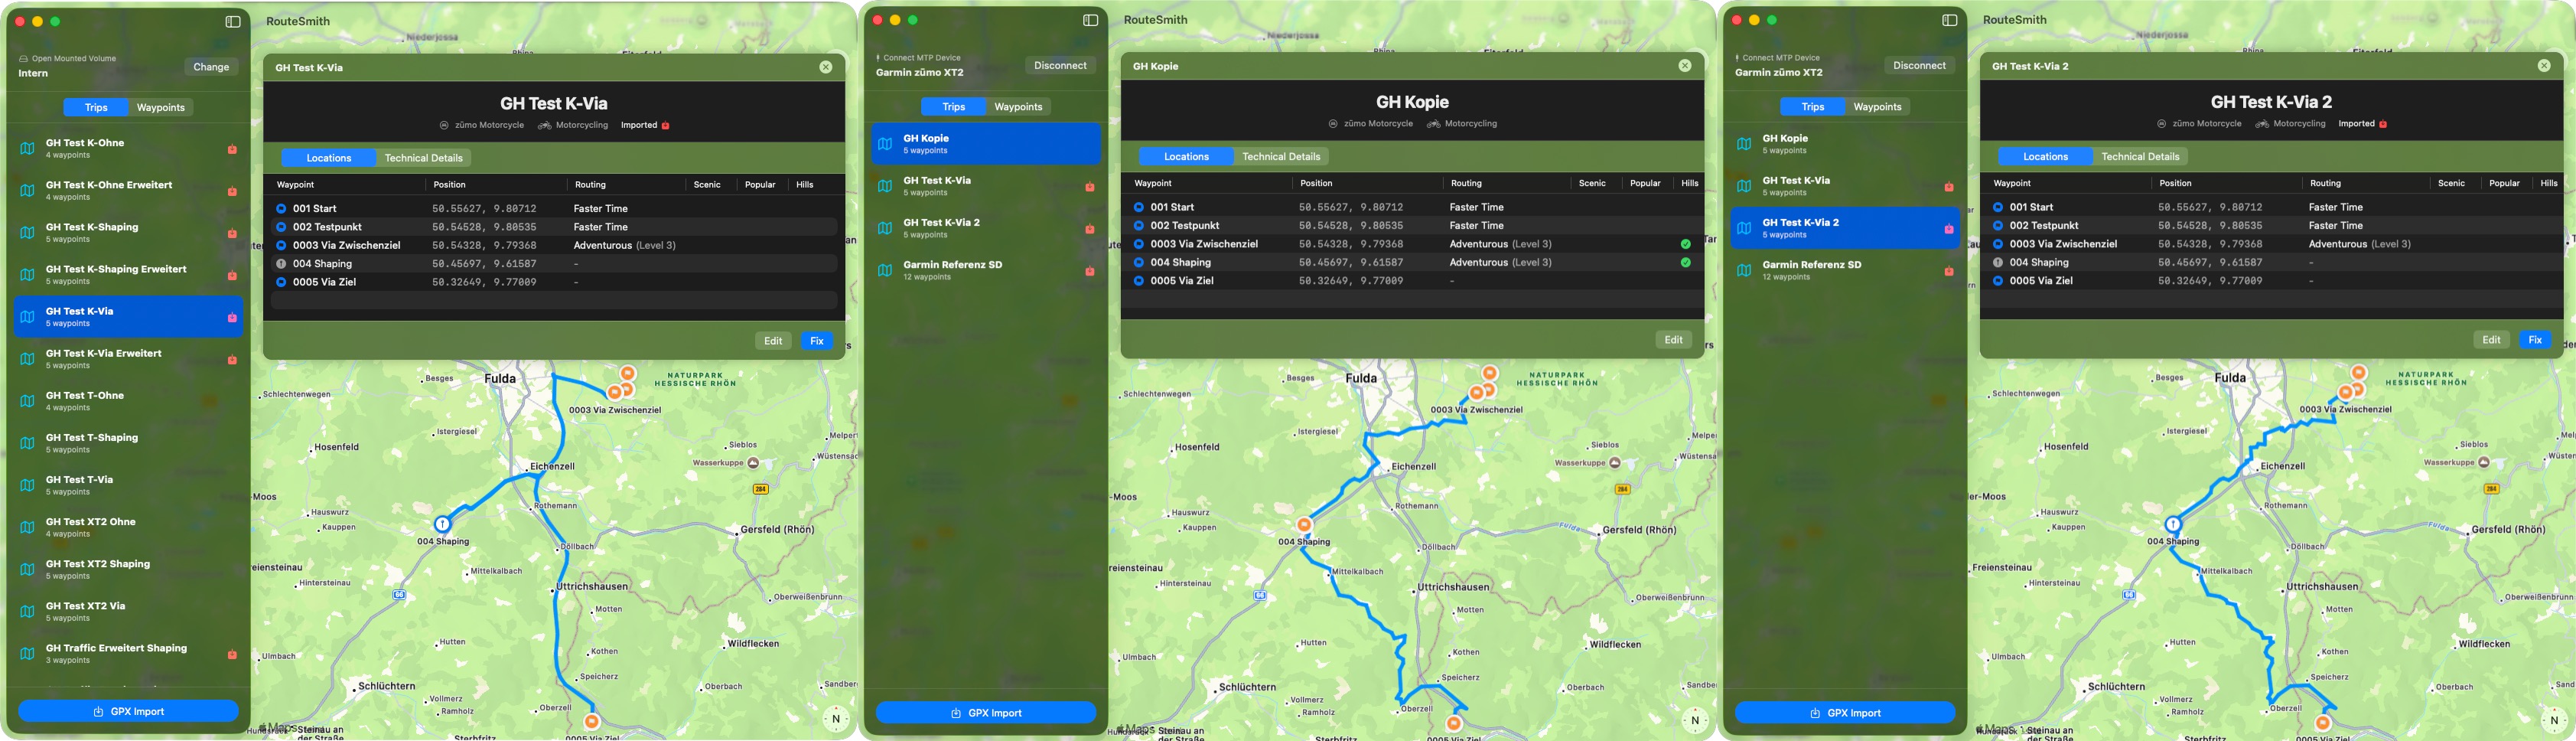Click the map icon beside GH Kopie in right window

click(1744, 144)
